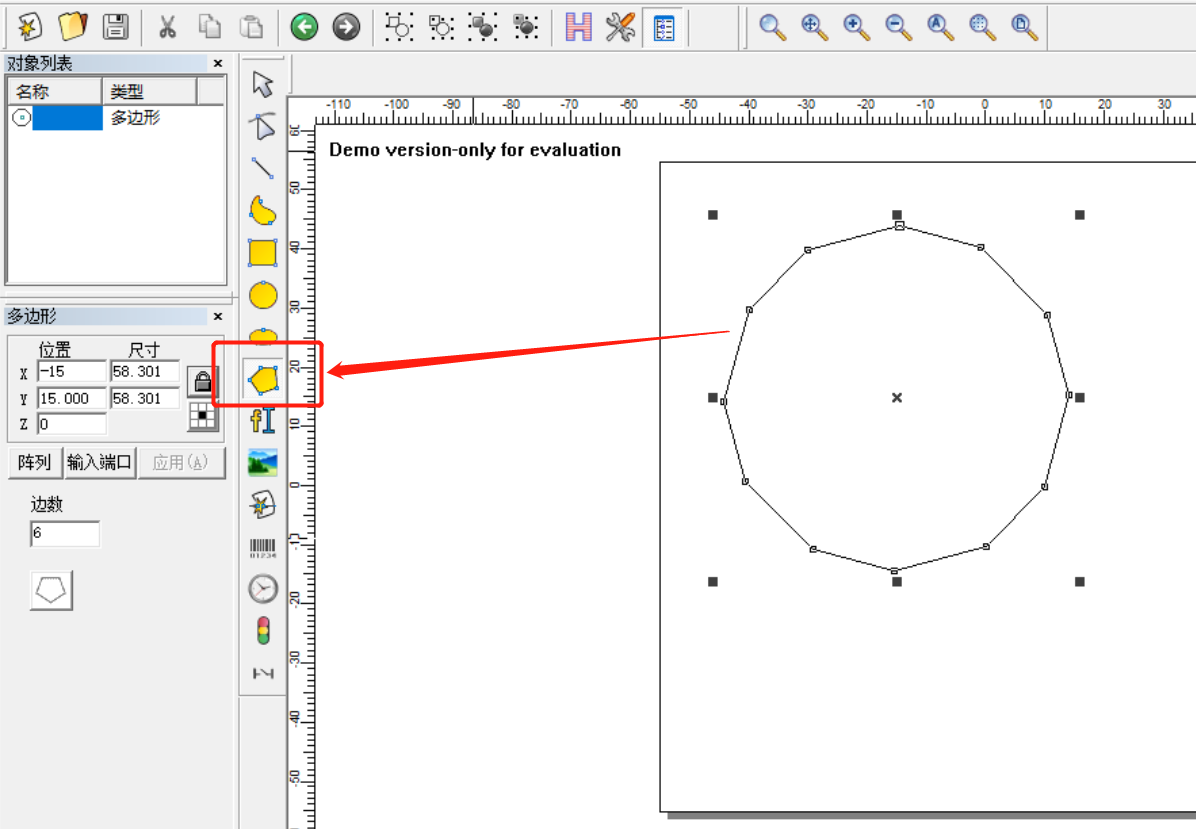Open the timer clock tool
Screen dimensions: 1196x829
click(x=262, y=589)
